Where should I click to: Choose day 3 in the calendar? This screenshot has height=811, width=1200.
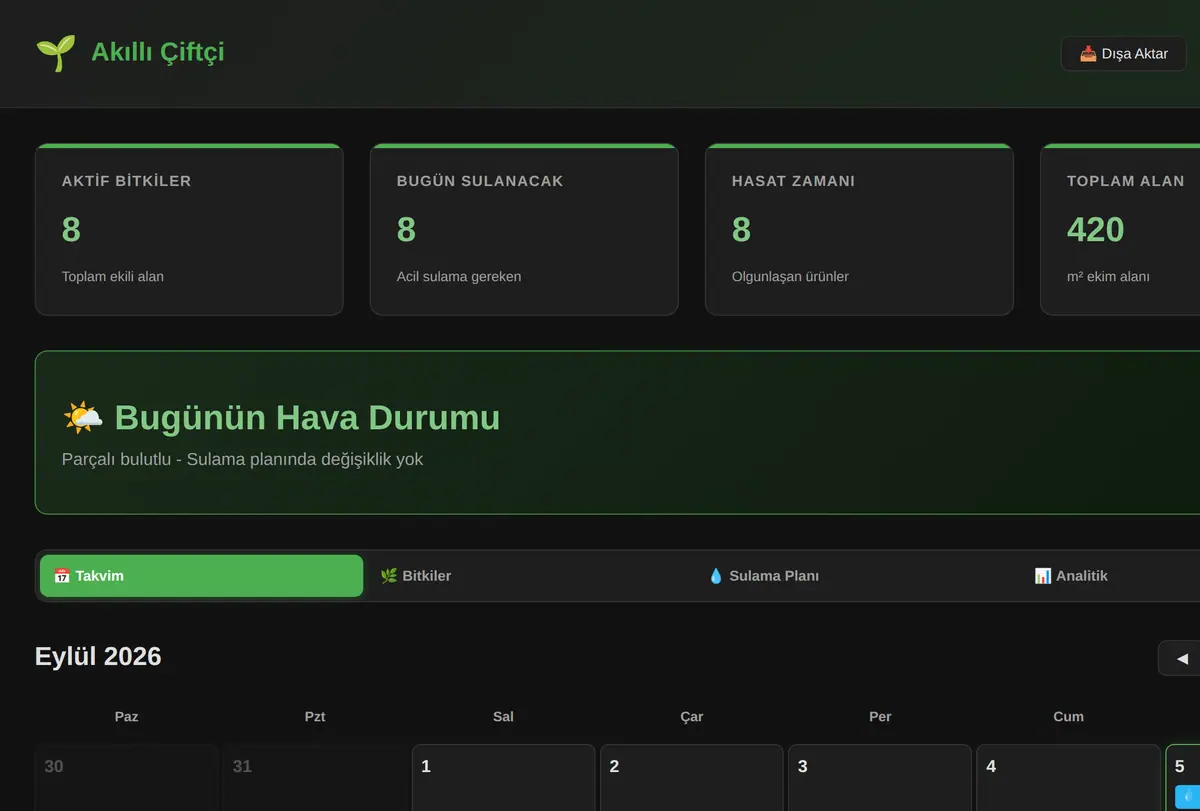pyautogui.click(x=879, y=778)
